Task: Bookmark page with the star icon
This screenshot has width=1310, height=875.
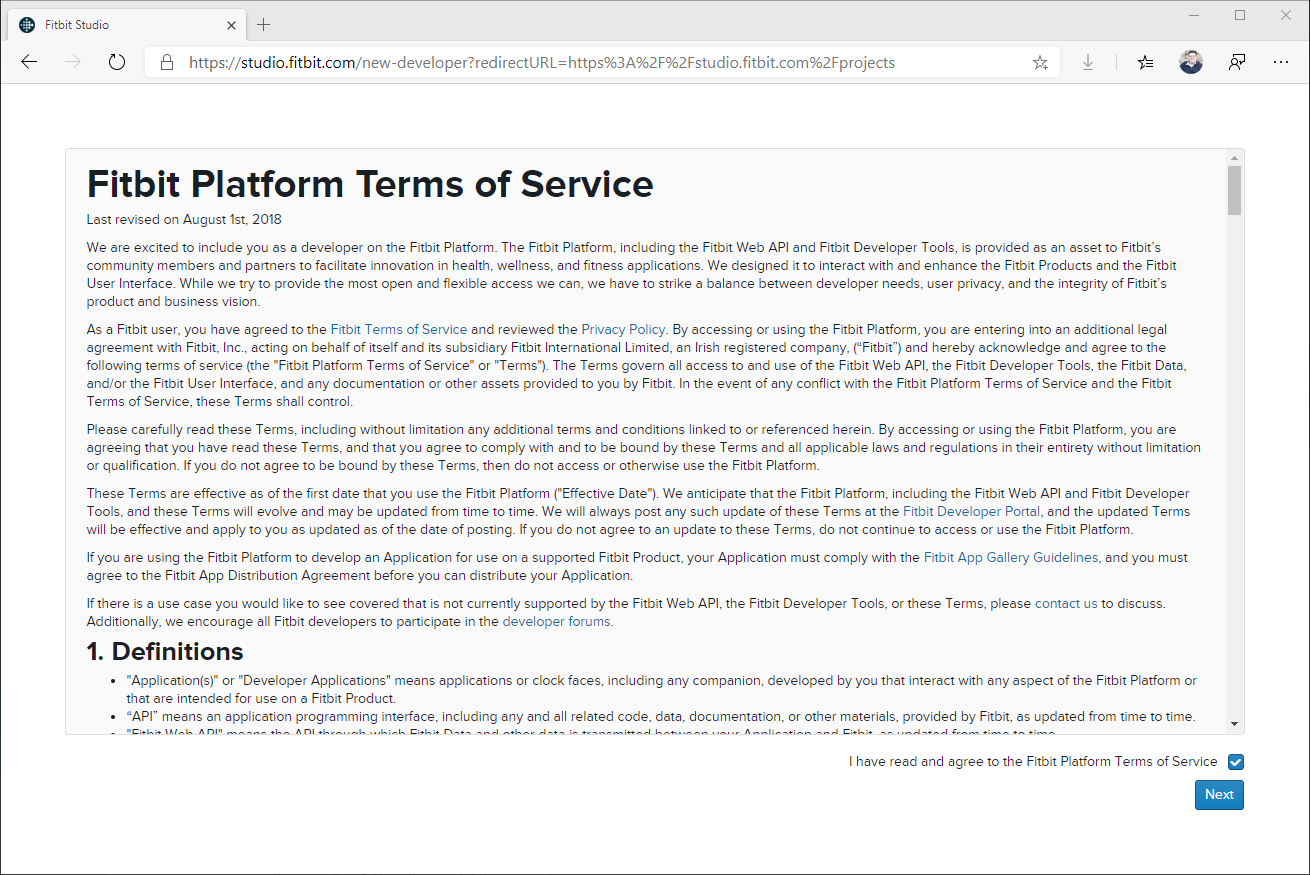Action: pyautogui.click(x=1040, y=62)
